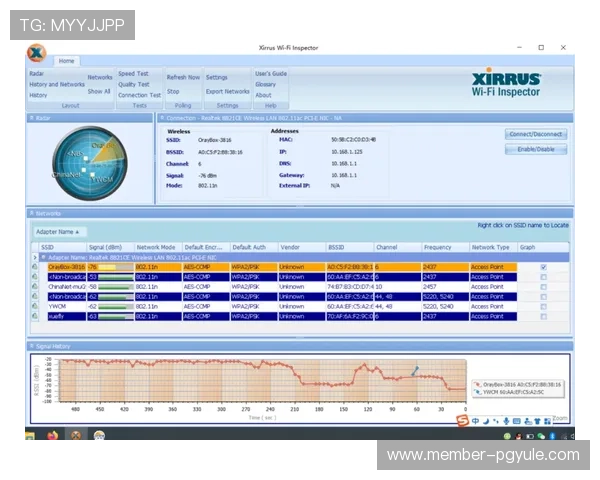Click the network icon beside YWCM row
This screenshot has width=600, height=480.
click(x=35, y=307)
